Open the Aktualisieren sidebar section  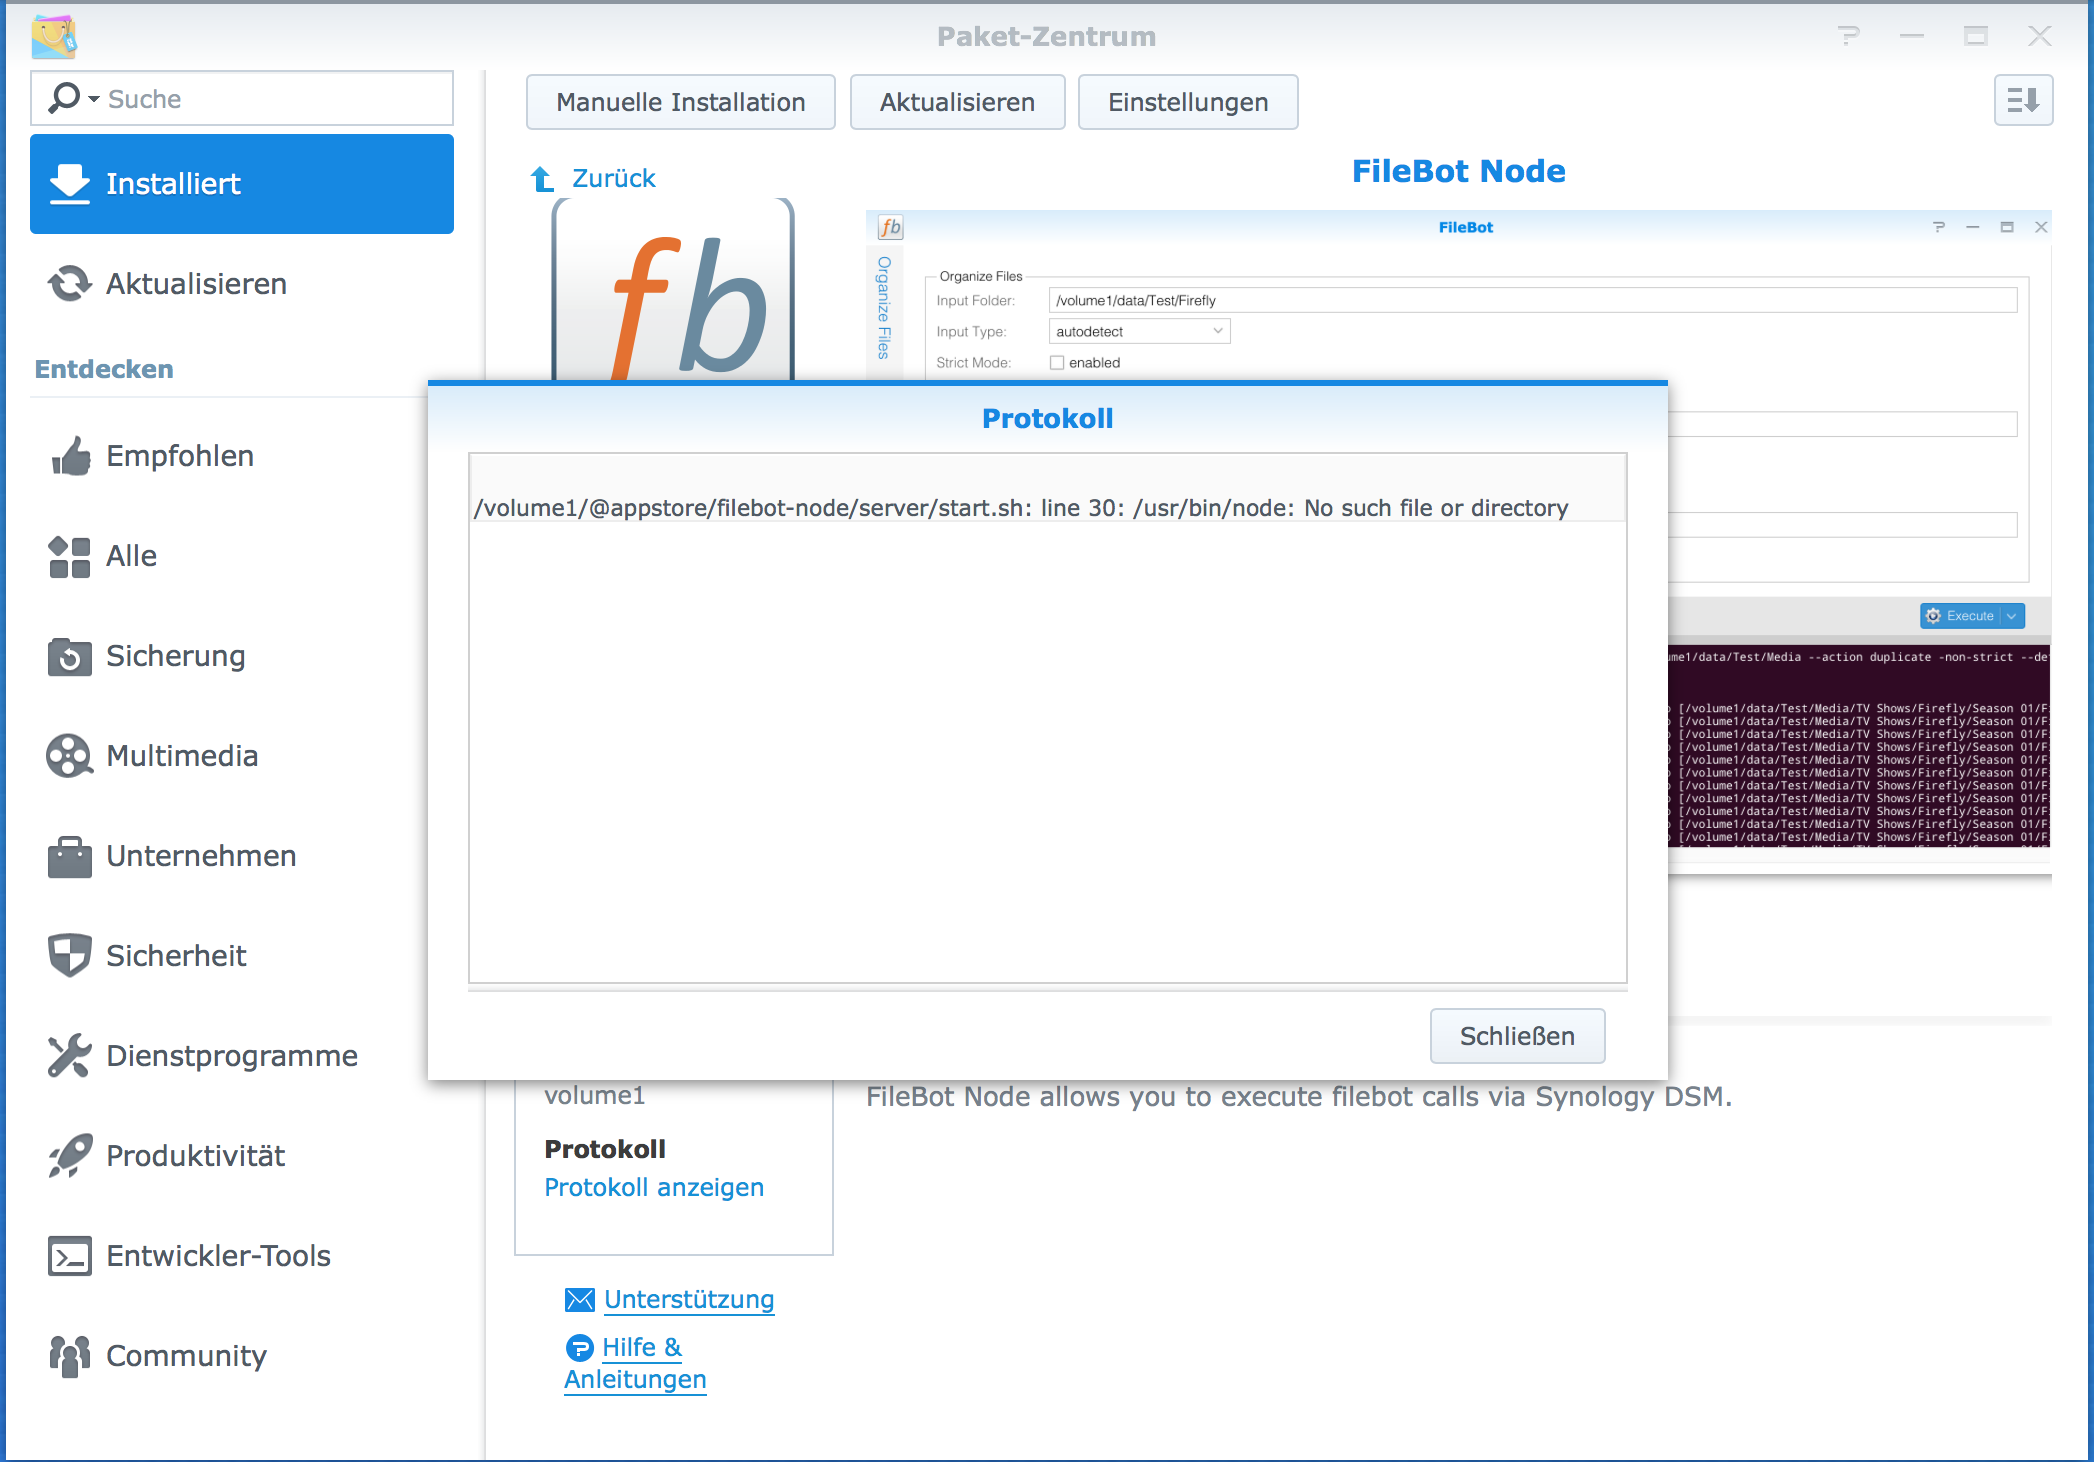coord(242,284)
